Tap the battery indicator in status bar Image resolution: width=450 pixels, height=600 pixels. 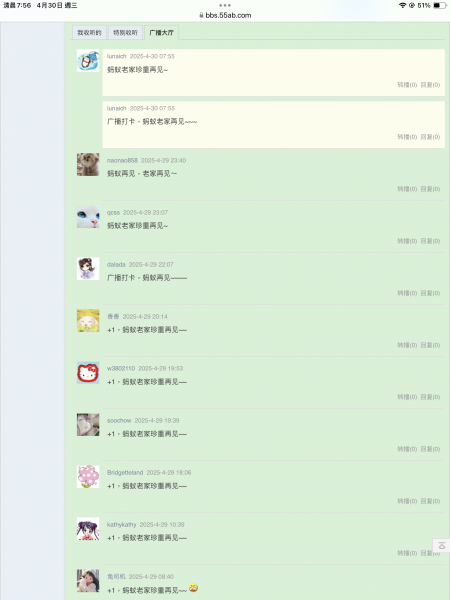click(439, 5)
